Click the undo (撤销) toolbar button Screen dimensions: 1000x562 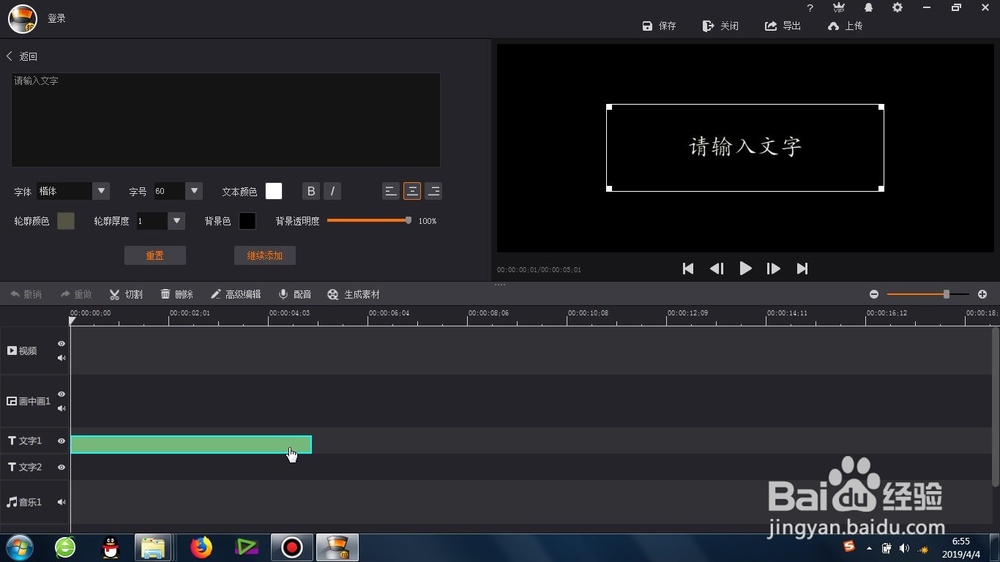(26, 294)
